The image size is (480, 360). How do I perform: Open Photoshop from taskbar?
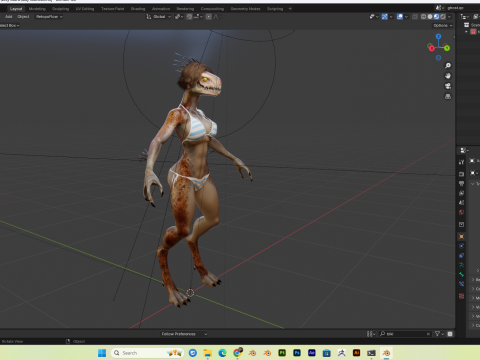(x=297, y=353)
